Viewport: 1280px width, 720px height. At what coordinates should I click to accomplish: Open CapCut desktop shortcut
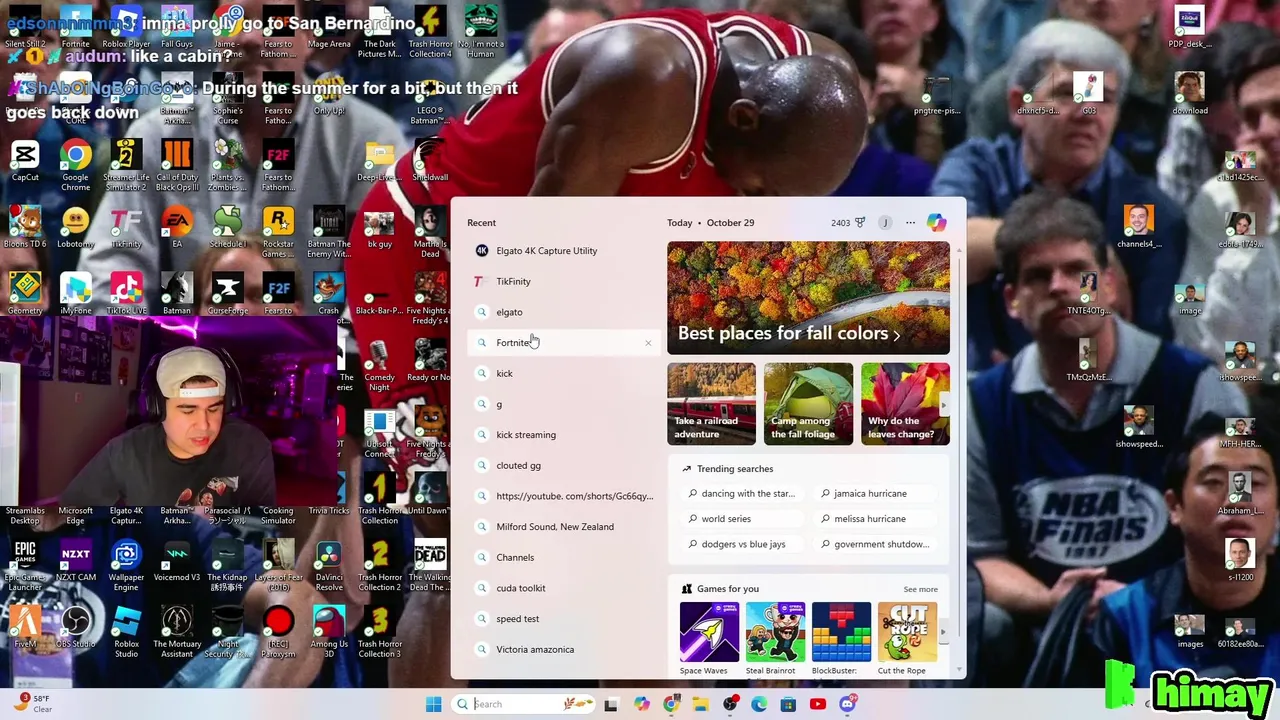point(25,161)
